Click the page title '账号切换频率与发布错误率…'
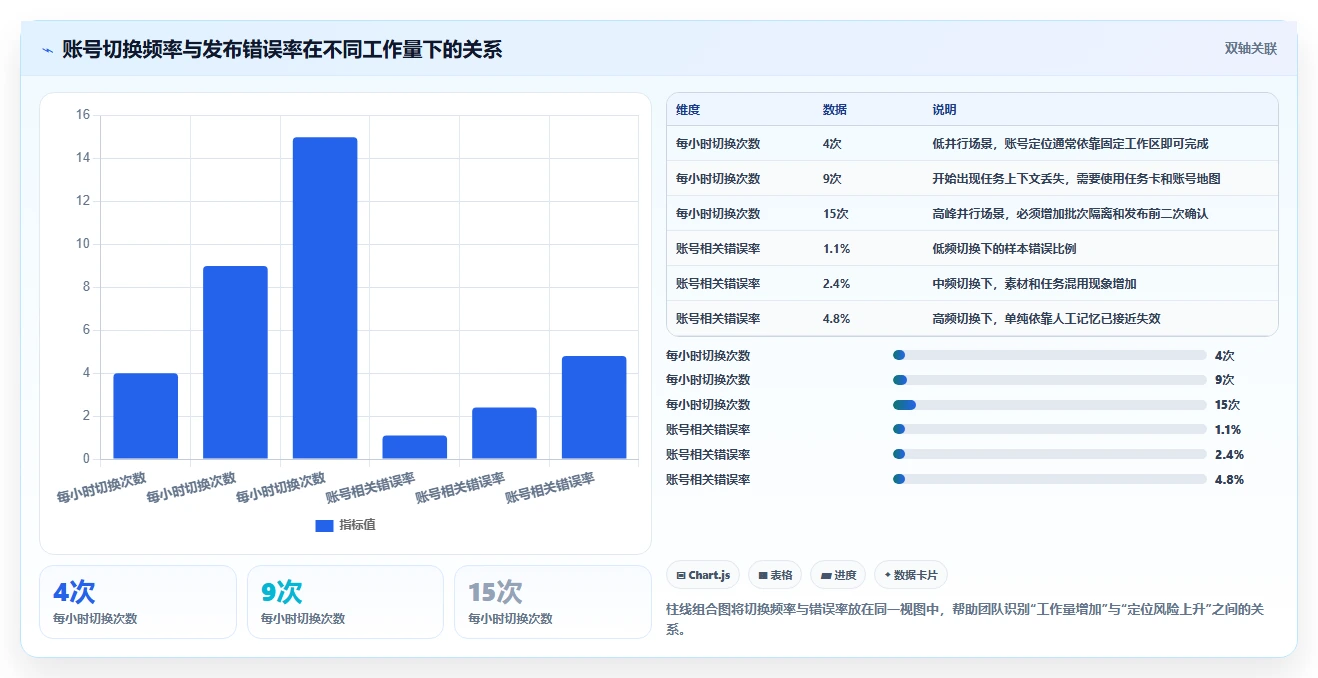This screenshot has width=1318, height=678. click(282, 49)
